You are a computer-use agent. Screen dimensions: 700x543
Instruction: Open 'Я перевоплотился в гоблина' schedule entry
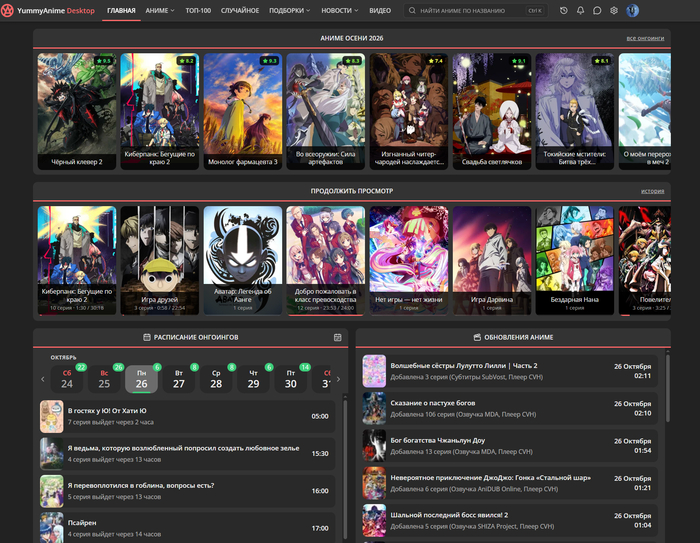pos(187,491)
